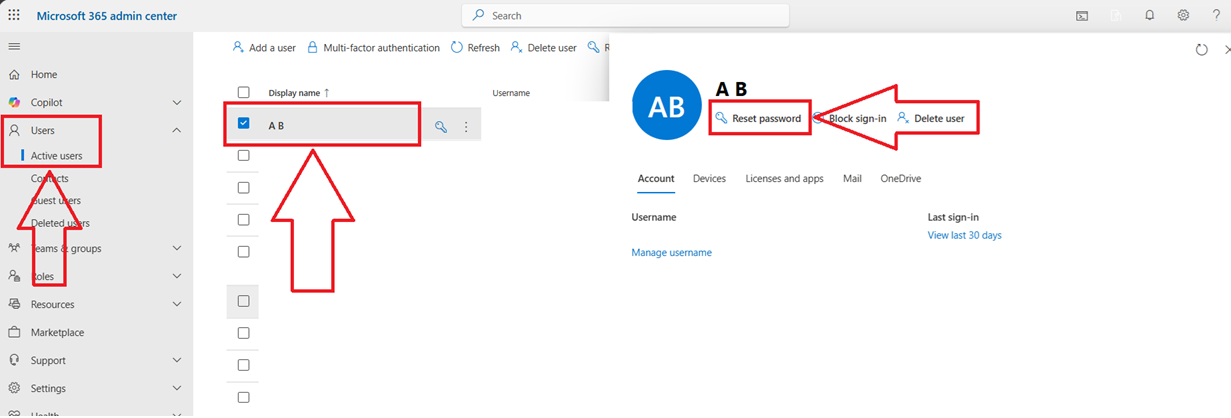Tick the select-all users checkbox

pos(243,93)
